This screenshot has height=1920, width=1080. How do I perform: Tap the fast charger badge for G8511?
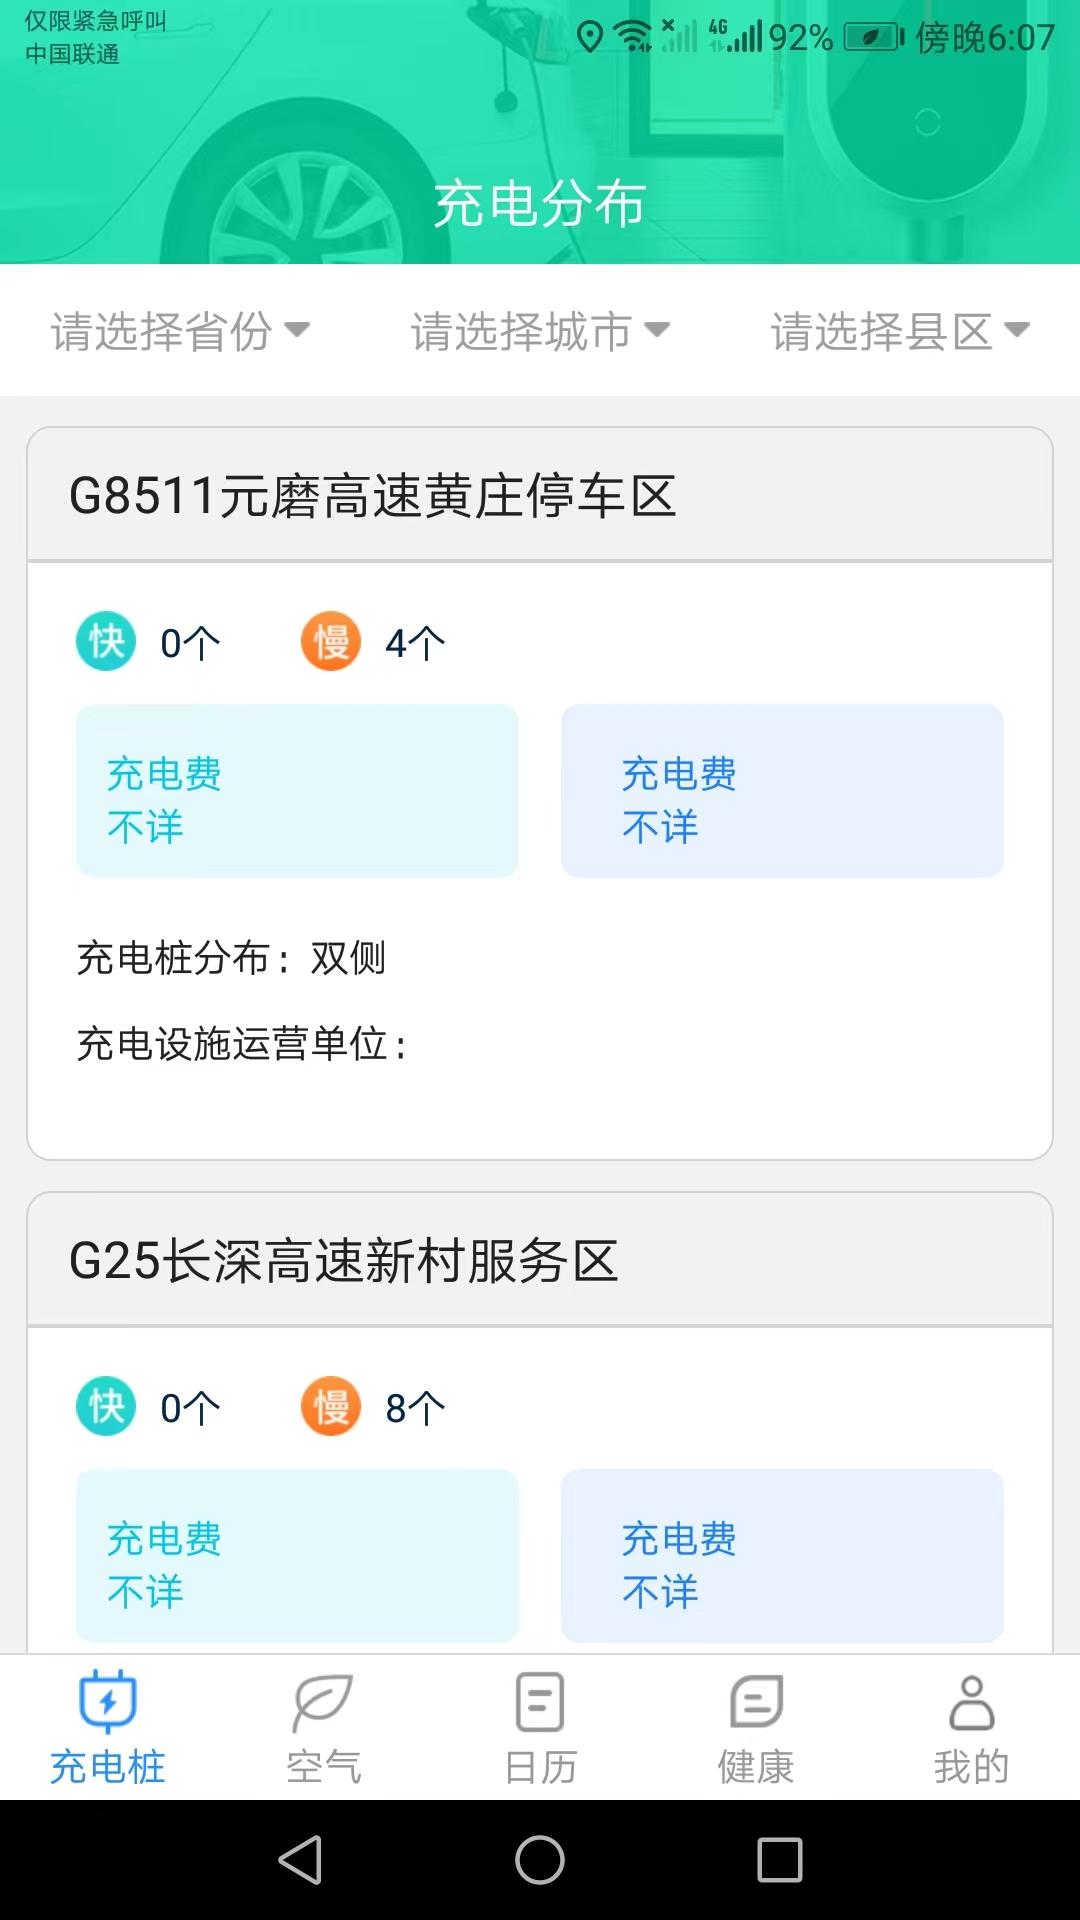106,641
